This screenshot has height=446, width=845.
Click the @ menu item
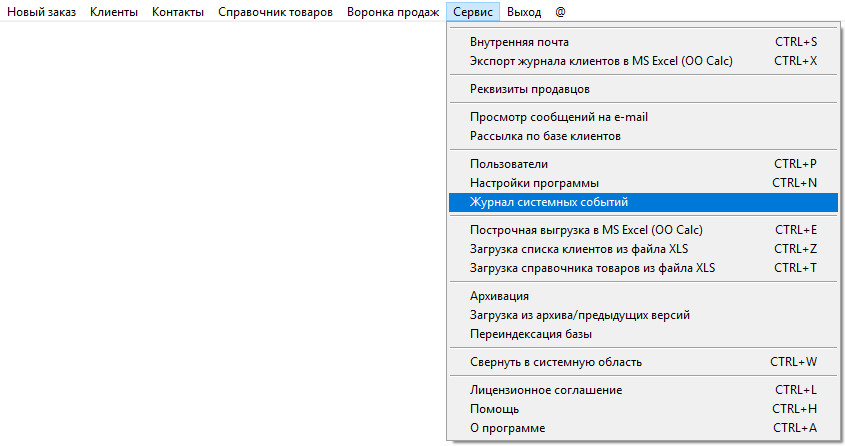560,12
